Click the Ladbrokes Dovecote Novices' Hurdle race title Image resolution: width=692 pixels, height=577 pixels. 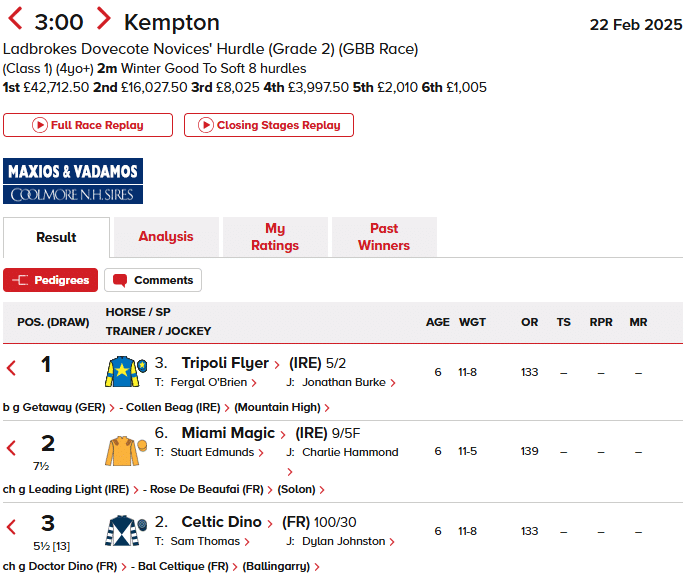pos(211,49)
